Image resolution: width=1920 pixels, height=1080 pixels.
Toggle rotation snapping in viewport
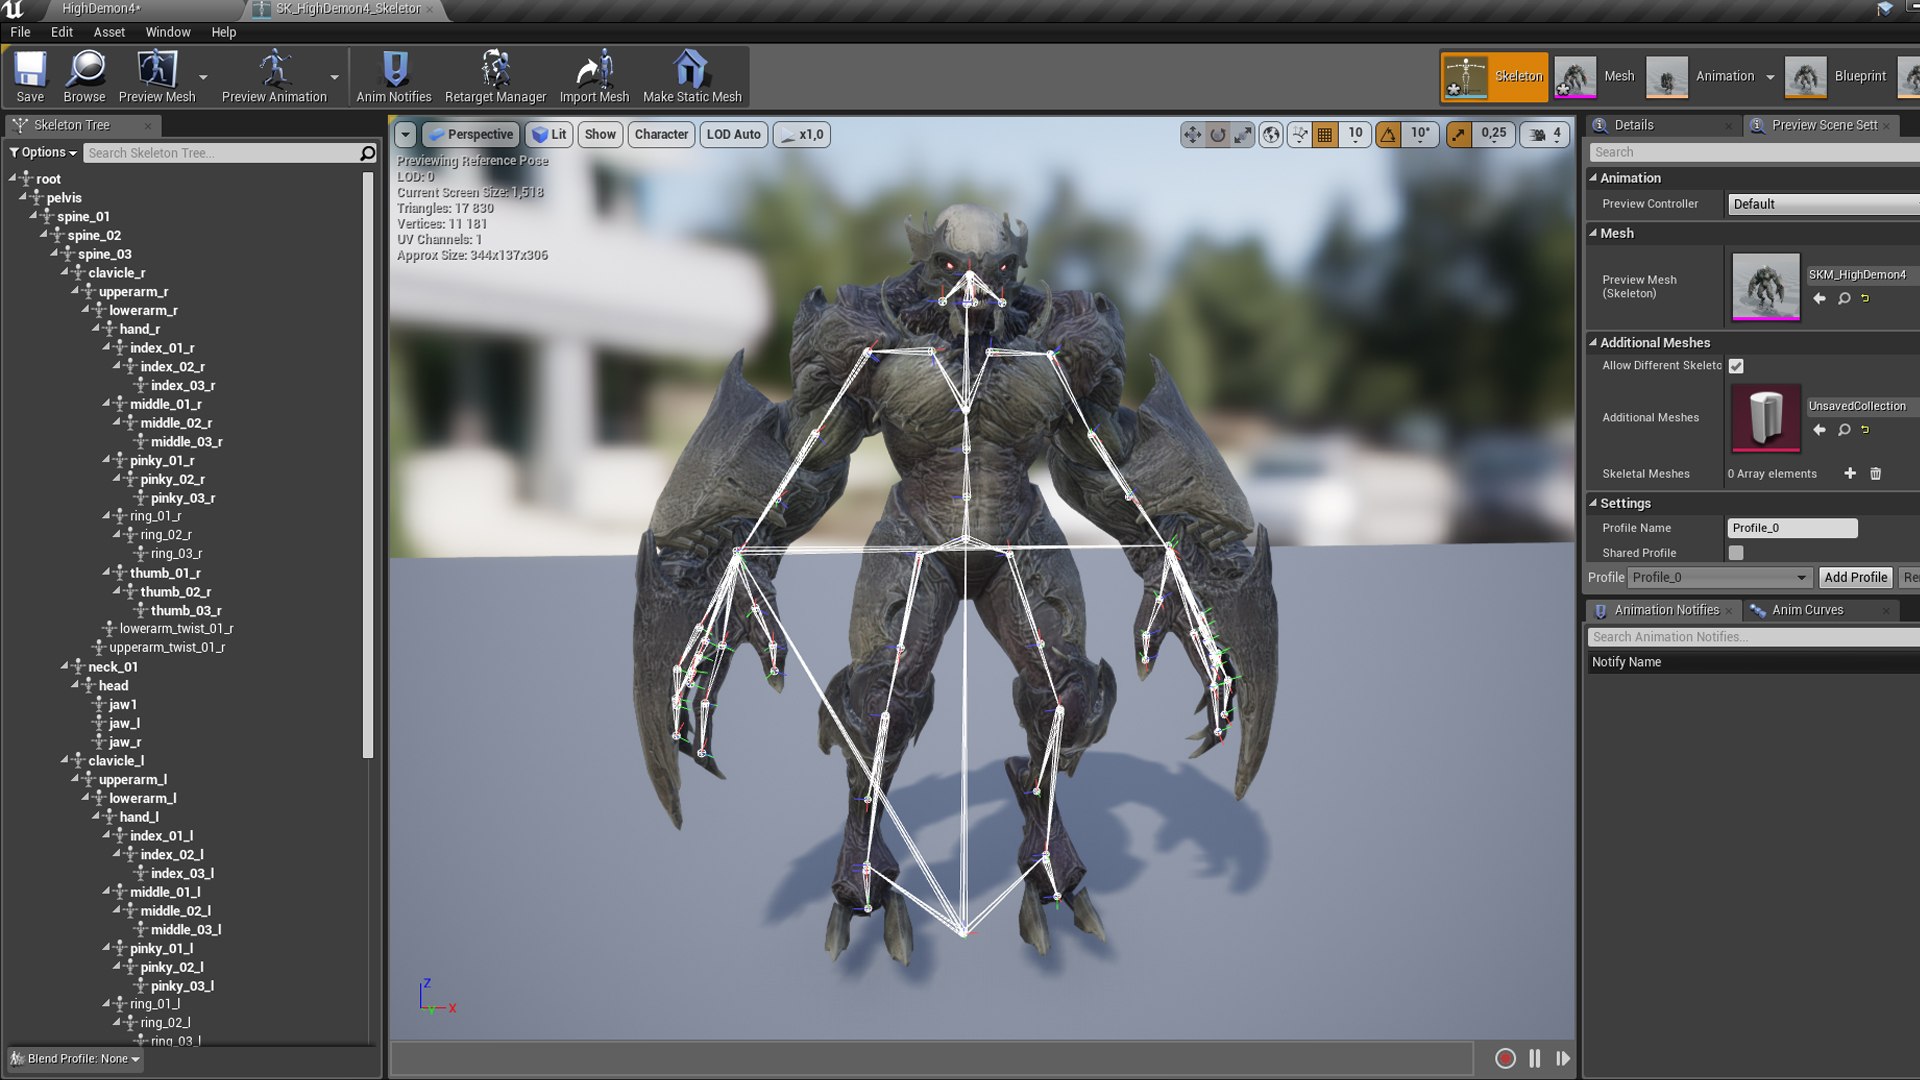click(1388, 134)
